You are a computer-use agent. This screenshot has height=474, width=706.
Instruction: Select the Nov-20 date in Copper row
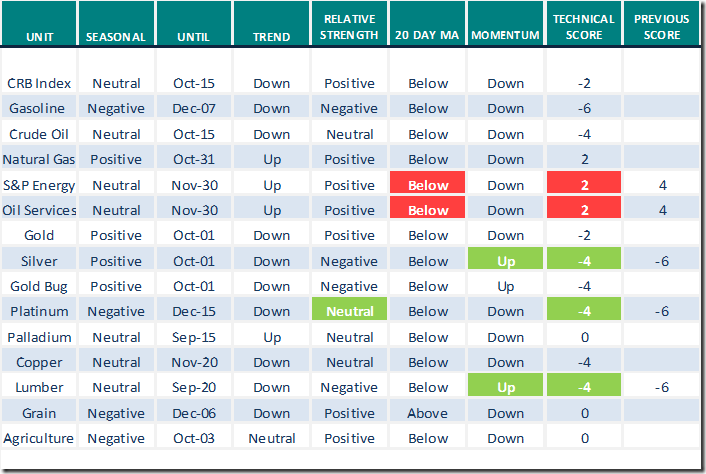193,362
